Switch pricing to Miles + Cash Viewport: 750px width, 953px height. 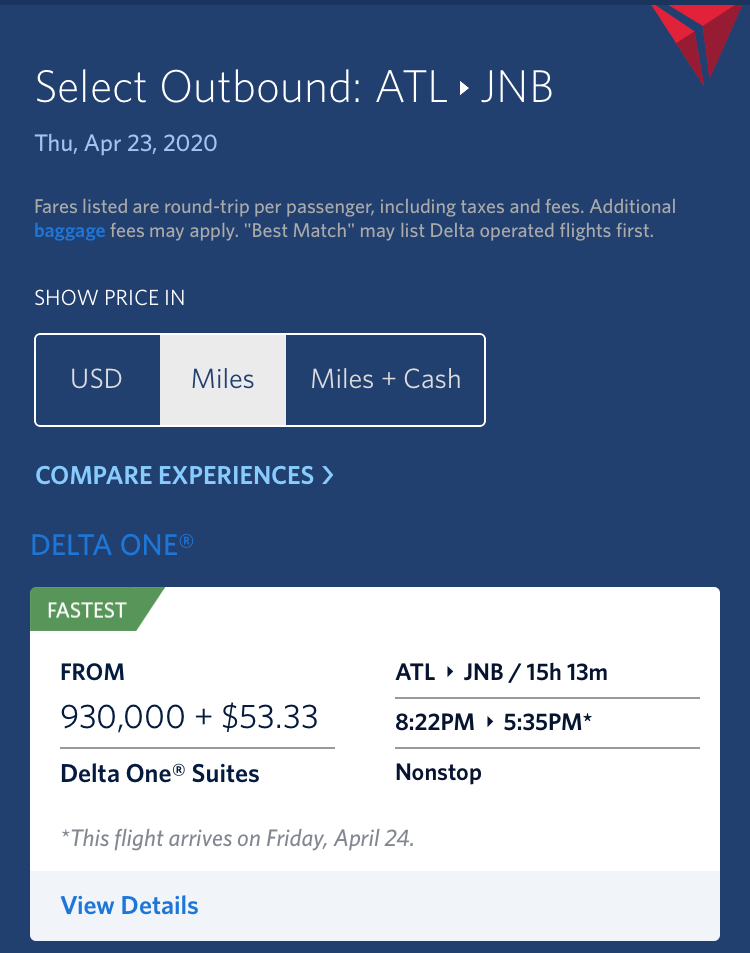tap(385, 379)
